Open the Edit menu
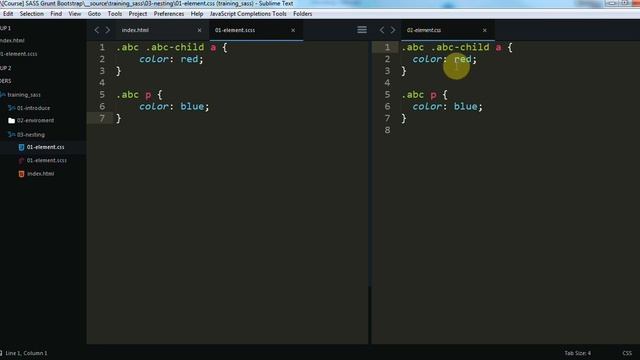 (x=8, y=13)
